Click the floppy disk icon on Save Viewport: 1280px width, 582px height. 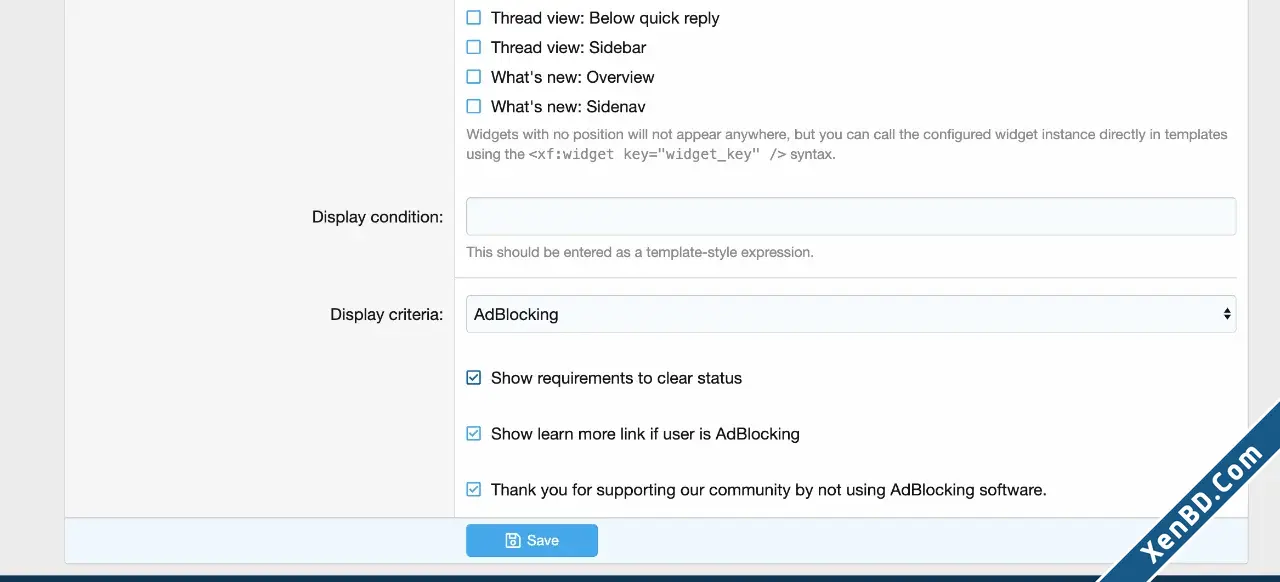(513, 540)
